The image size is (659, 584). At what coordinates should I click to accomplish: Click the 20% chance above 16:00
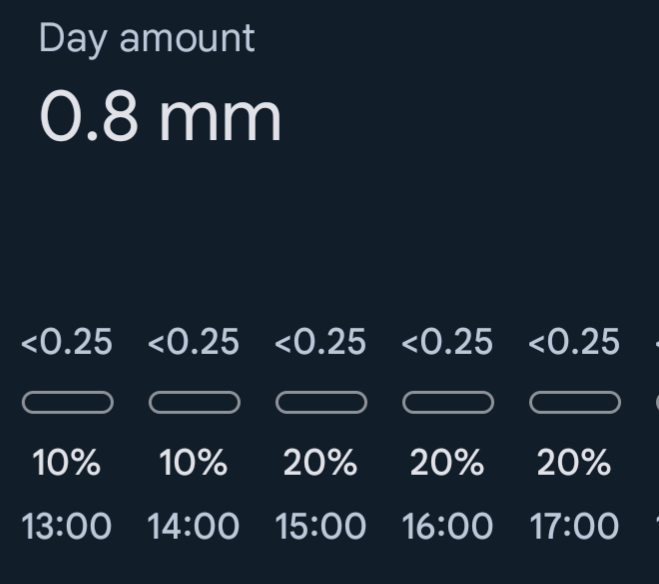(448, 462)
